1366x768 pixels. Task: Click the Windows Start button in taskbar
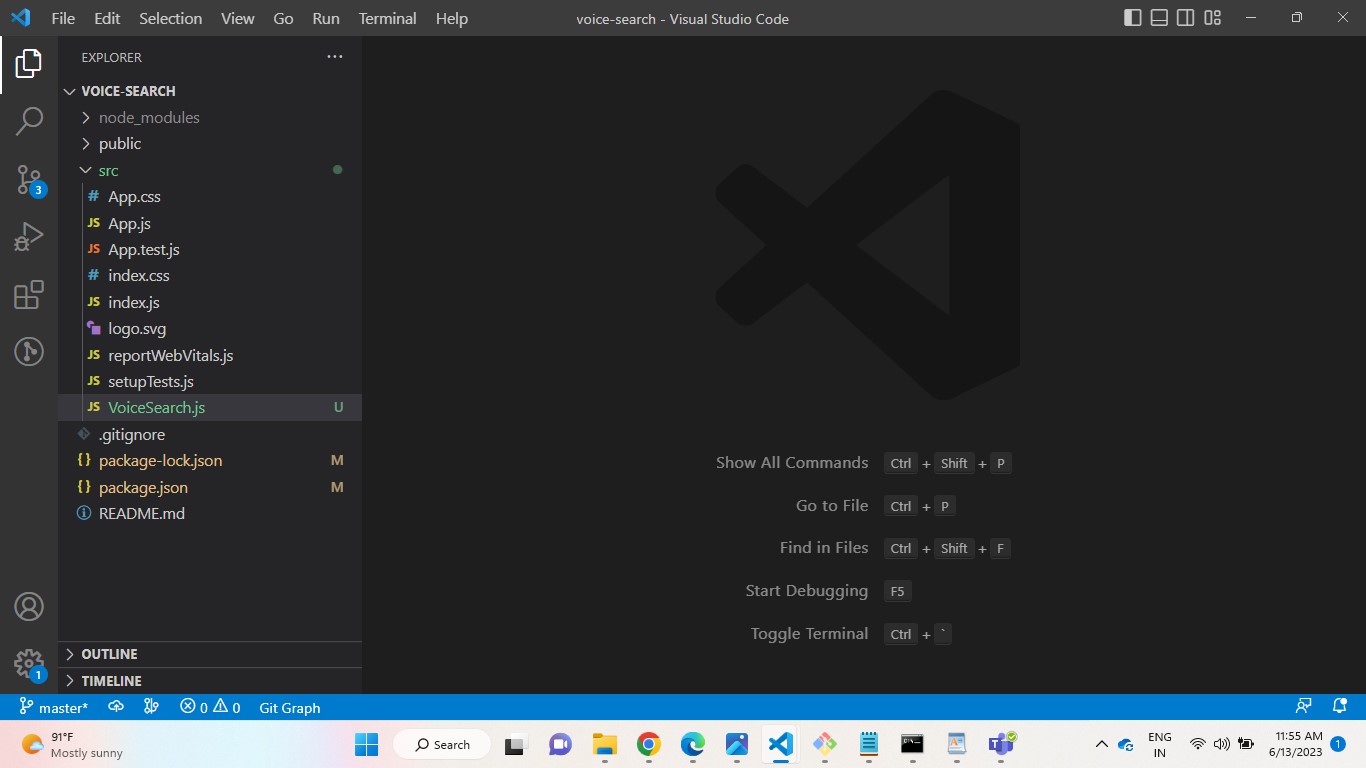point(367,744)
